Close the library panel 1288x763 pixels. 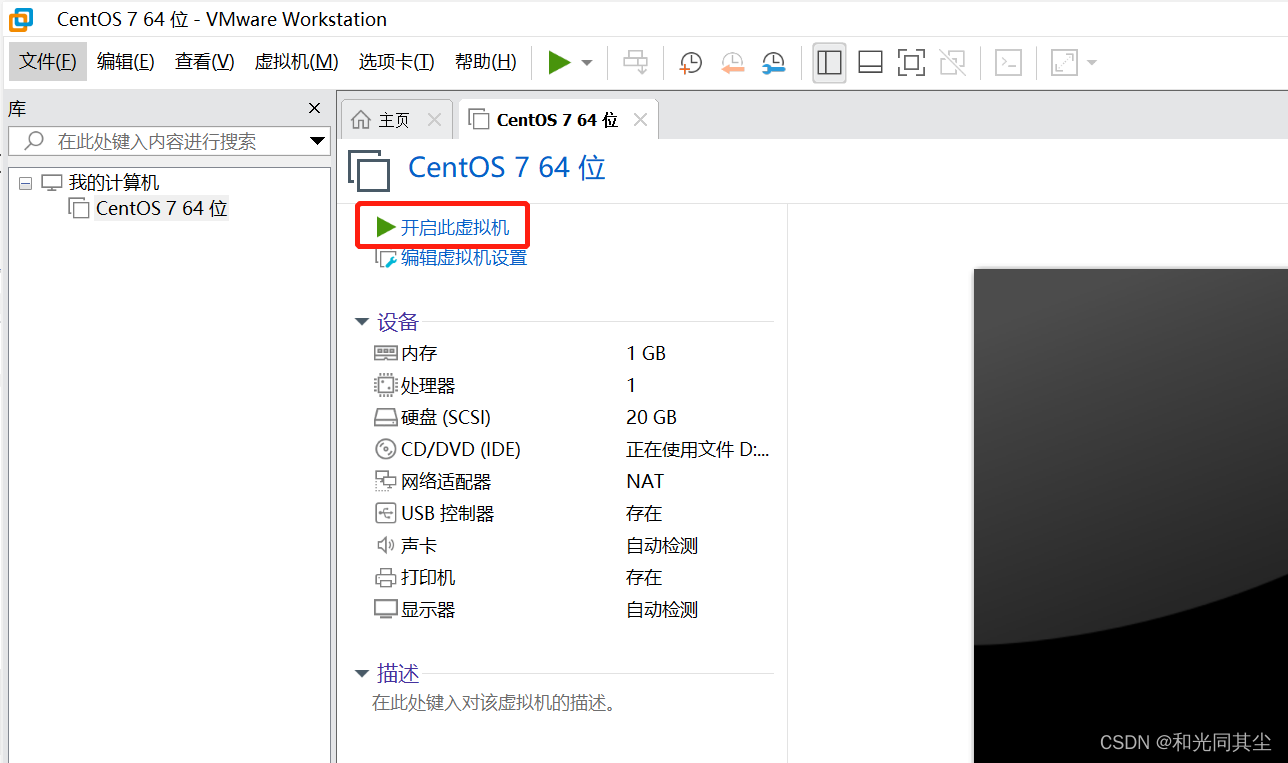(315, 108)
